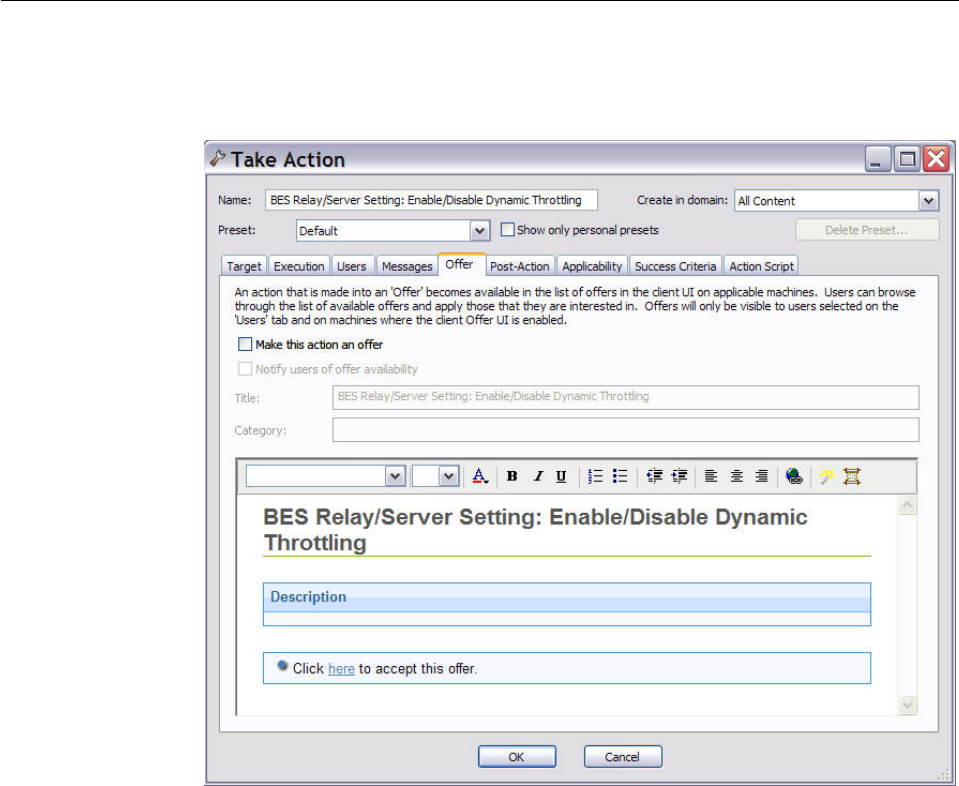This screenshot has width=959, height=786.
Task: Click the Delete Preset button
Action: point(867,230)
